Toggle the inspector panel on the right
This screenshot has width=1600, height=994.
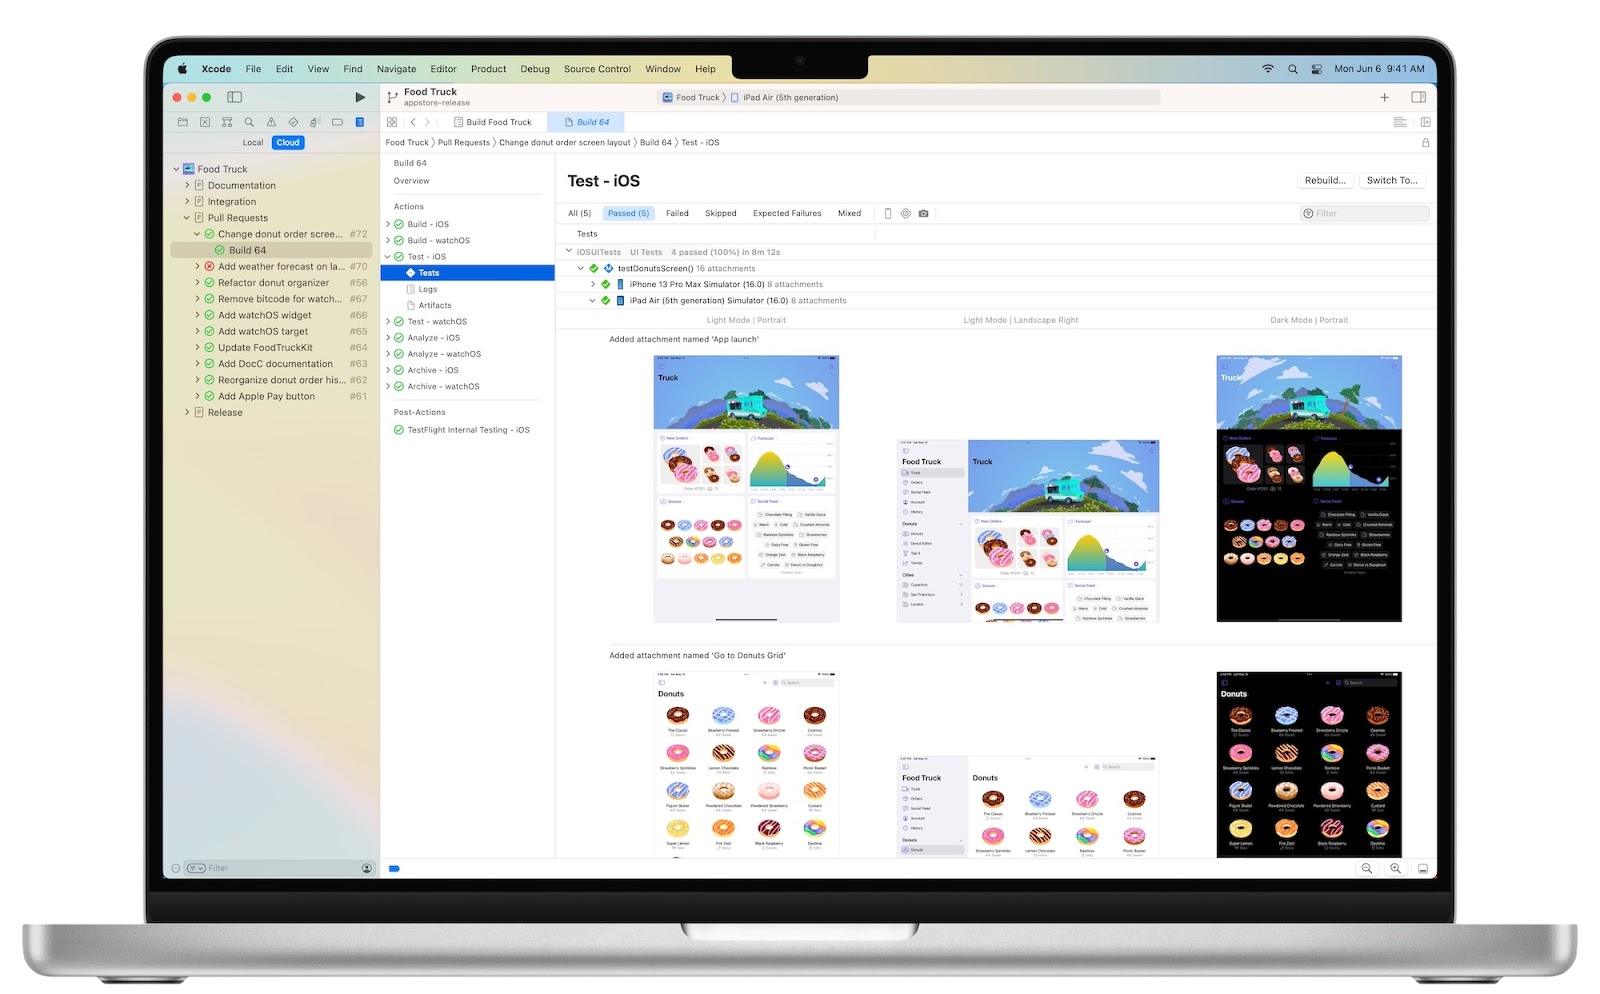coord(1418,97)
